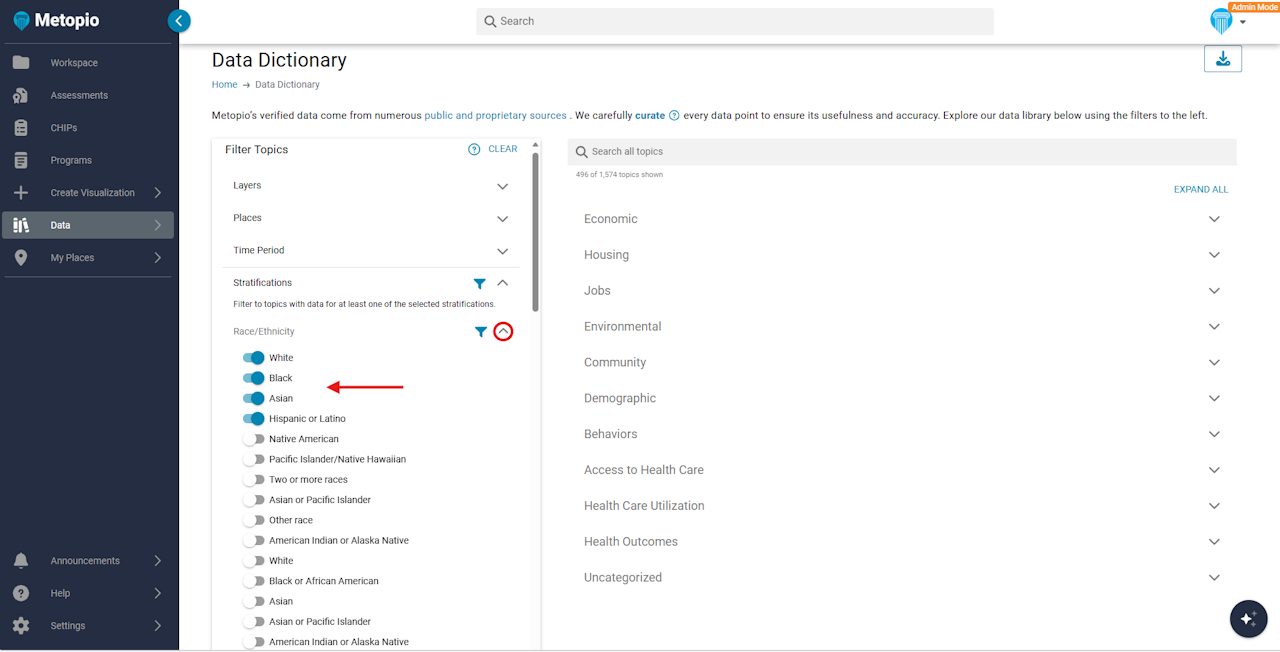Open Assessments in the sidebar
The width and height of the screenshot is (1280, 652).
pyautogui.click(x=88, y=95)
